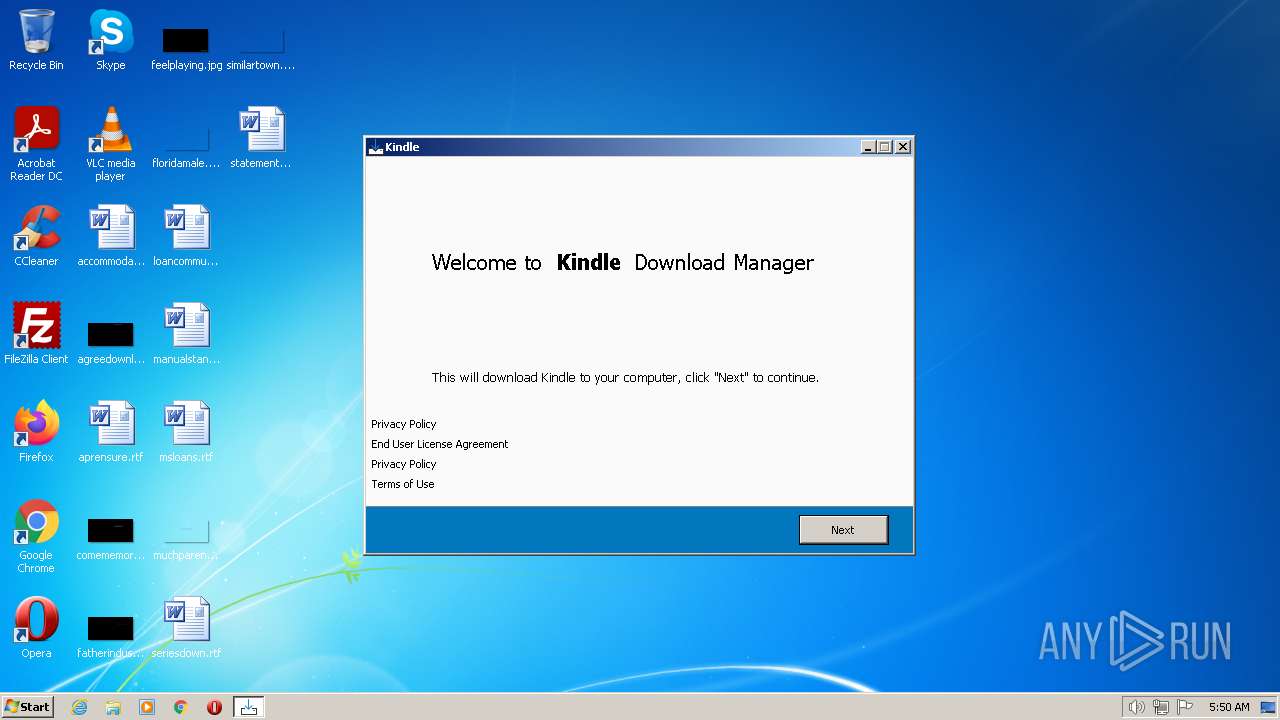Select the msloans.rtf document icon
Screen dimensions: 1280x720
186,432
